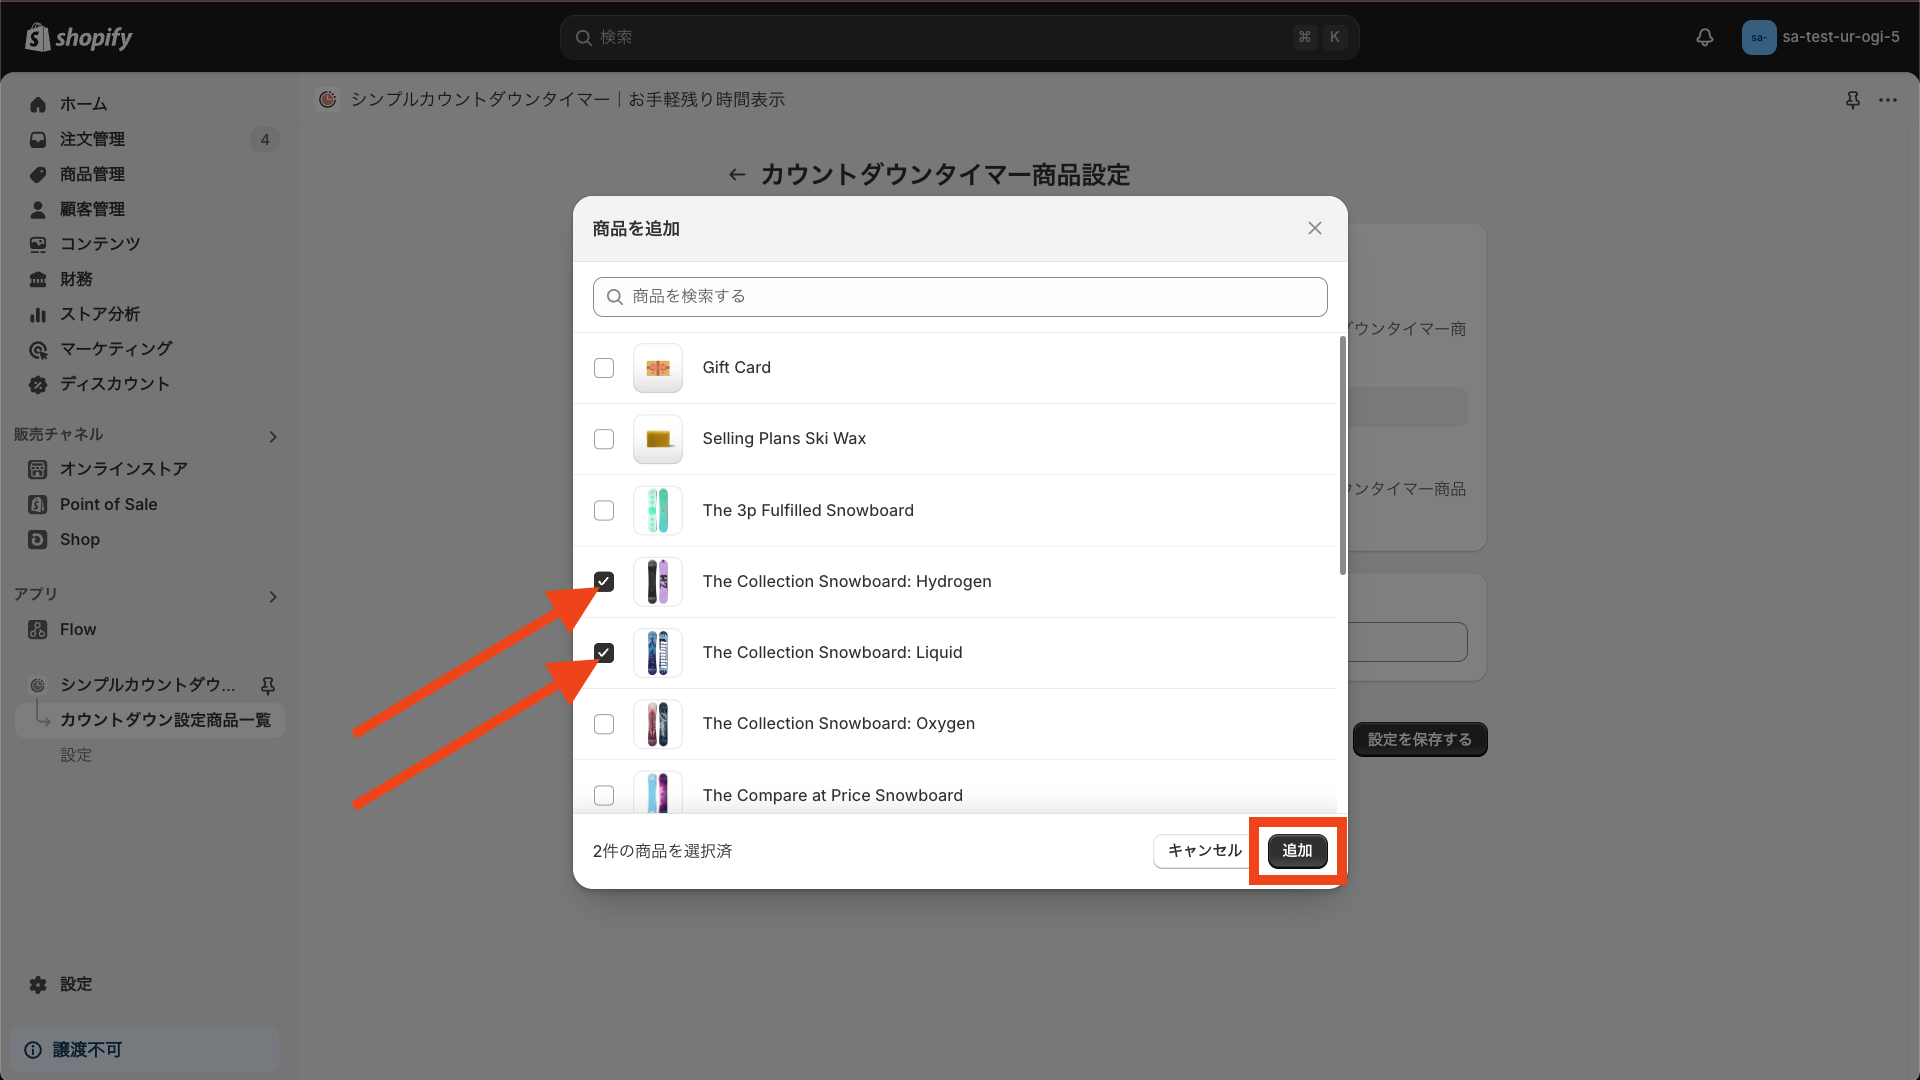Screen dimensions: 1920x1080
Task: Open the ディスカウント discounts section
Action: pos(37,384)
